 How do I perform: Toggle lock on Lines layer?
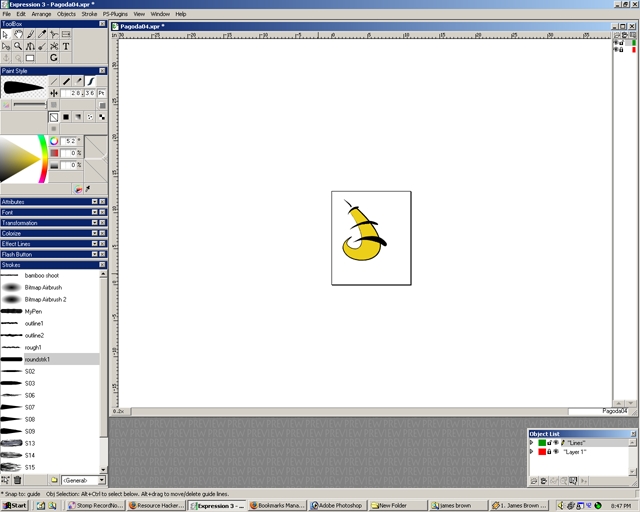(549, 443)
